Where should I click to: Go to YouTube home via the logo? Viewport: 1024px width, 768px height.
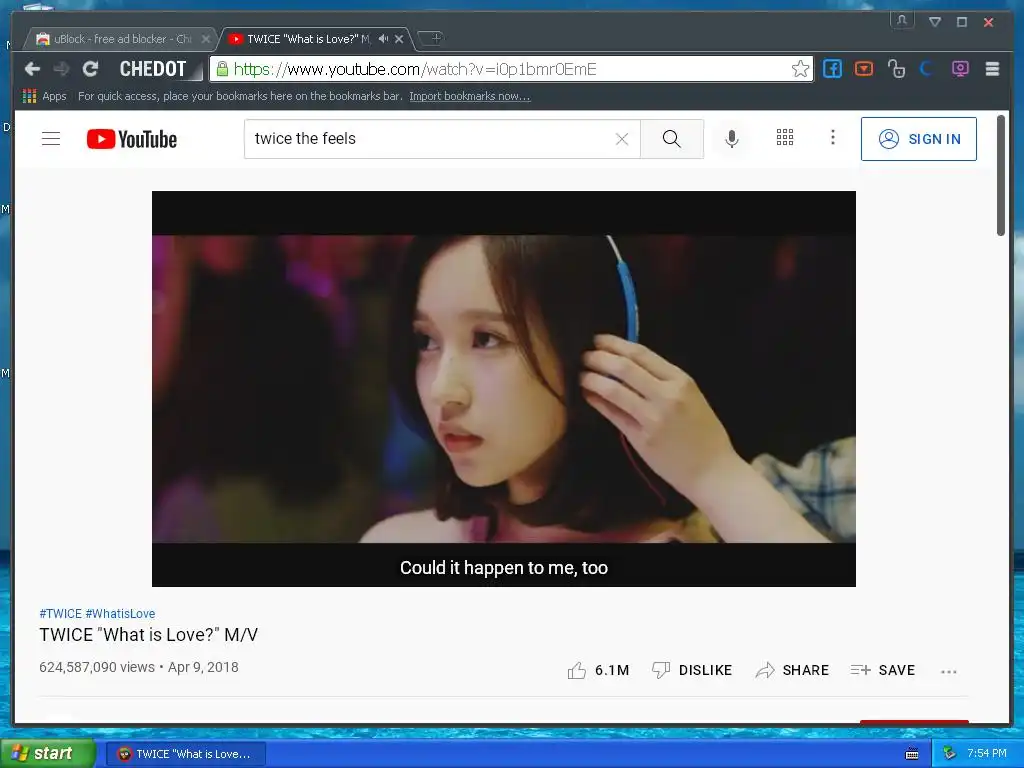click(132, 138)
